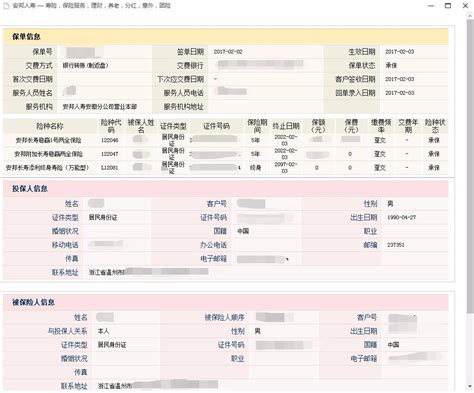Minimize the insurance policy window
474x393 pixels.
point(431,6)
